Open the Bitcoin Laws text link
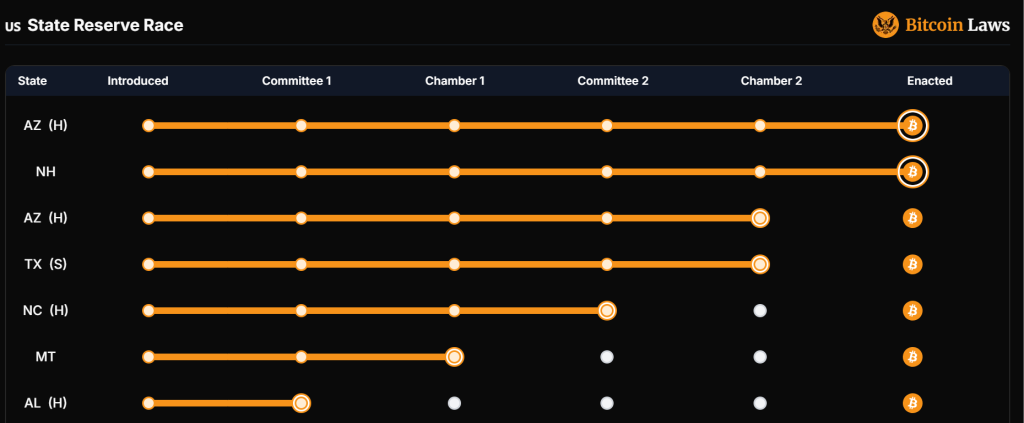The width and height of the screenshot is (1024, 423). (957, 25)
